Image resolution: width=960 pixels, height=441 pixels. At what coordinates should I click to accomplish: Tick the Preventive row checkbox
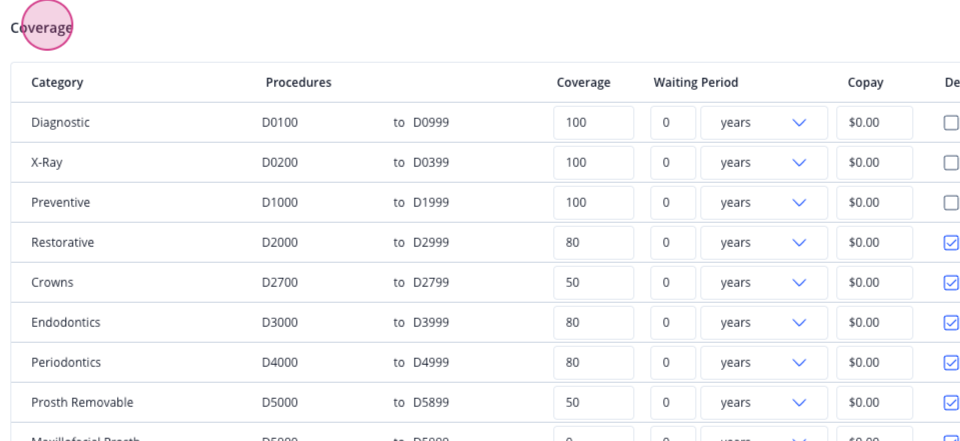pos(951,203)
